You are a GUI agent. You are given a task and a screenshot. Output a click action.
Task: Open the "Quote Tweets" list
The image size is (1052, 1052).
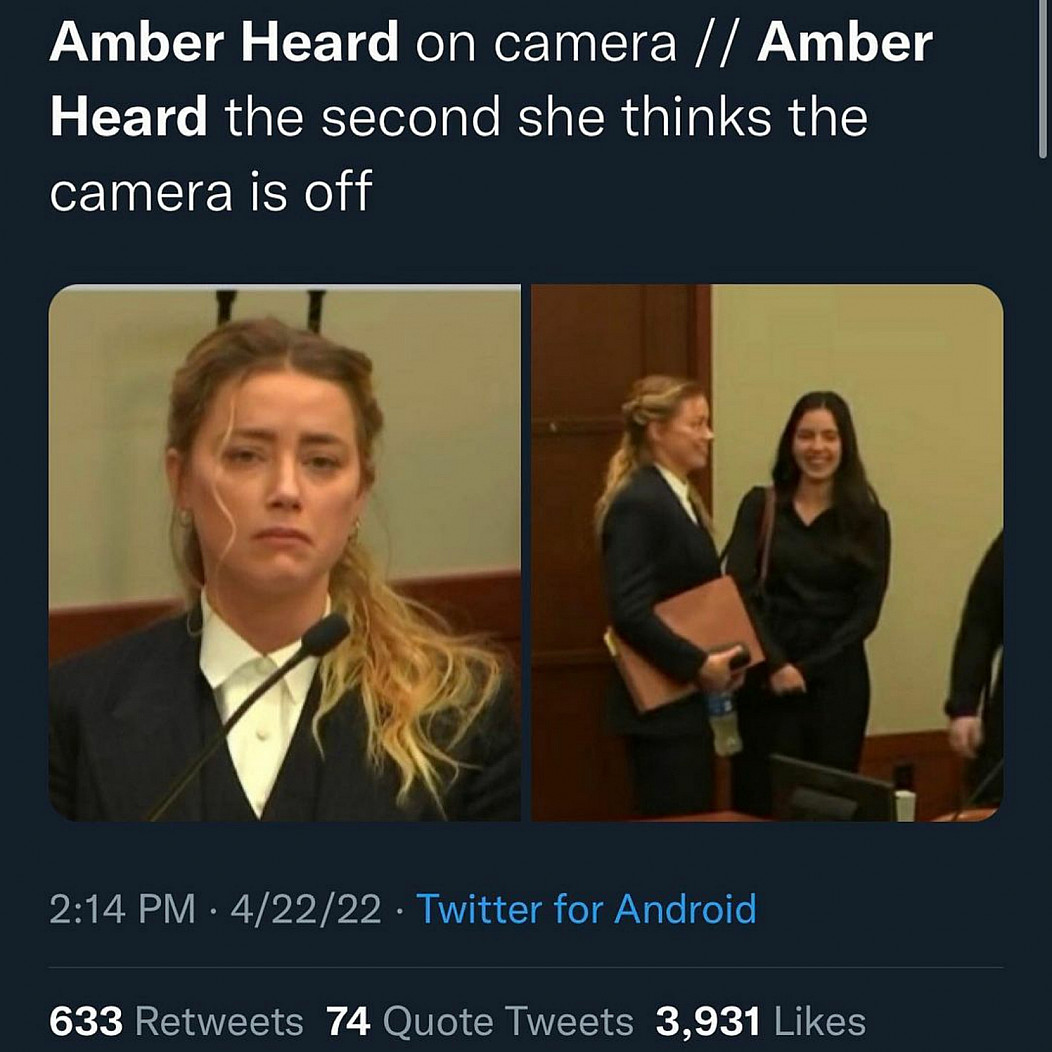click(508, 1021)
